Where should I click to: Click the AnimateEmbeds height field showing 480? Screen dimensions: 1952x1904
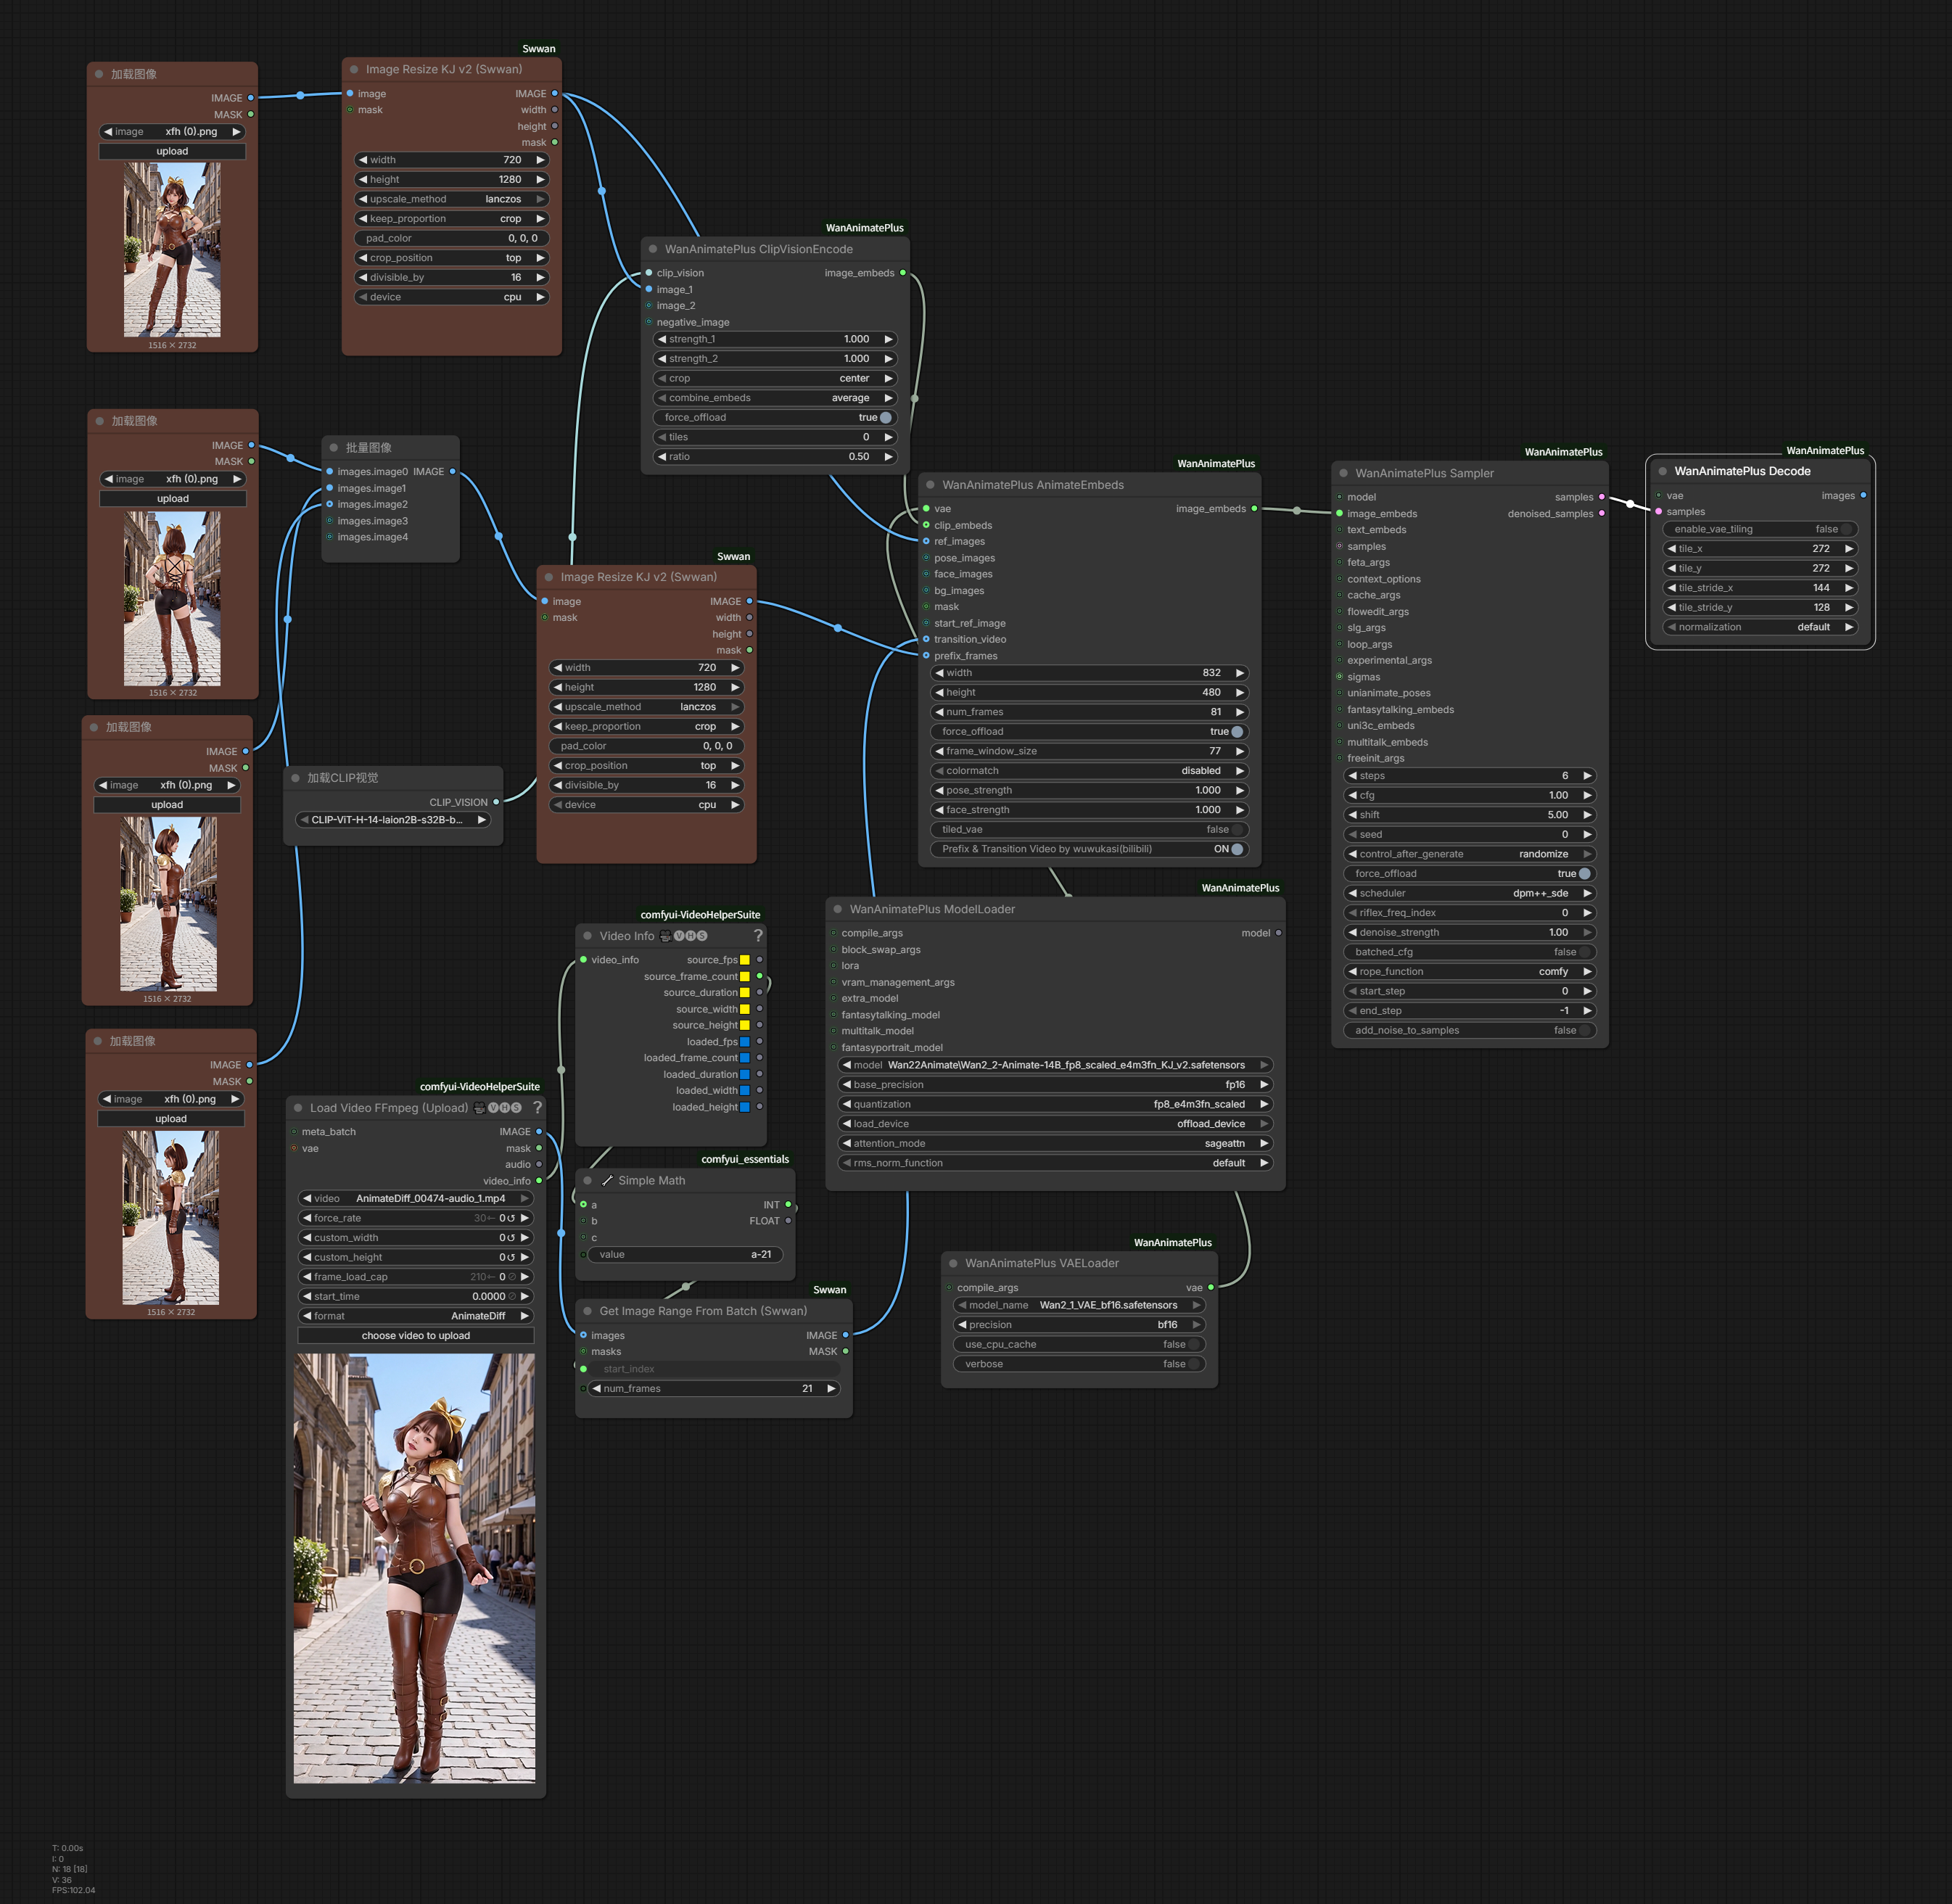(x=1089, y=692)
